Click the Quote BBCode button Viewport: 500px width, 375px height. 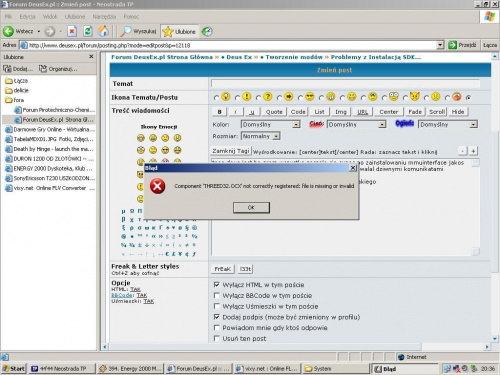coord(274,112)
